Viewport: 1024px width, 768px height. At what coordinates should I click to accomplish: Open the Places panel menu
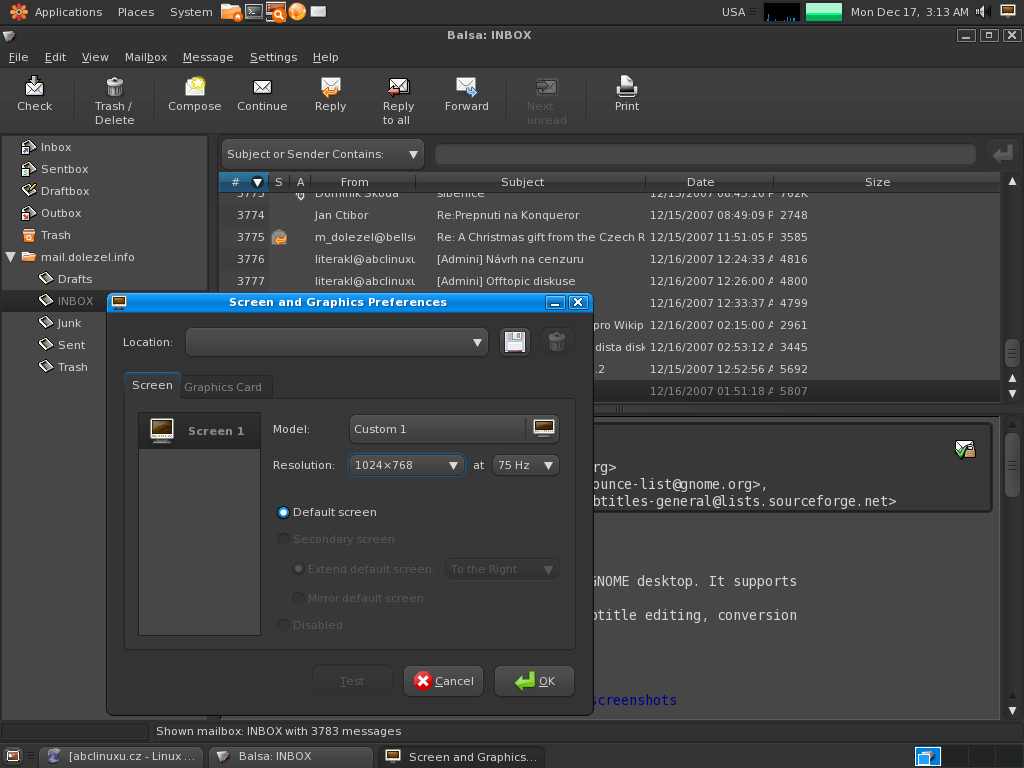tap(136, 12)
